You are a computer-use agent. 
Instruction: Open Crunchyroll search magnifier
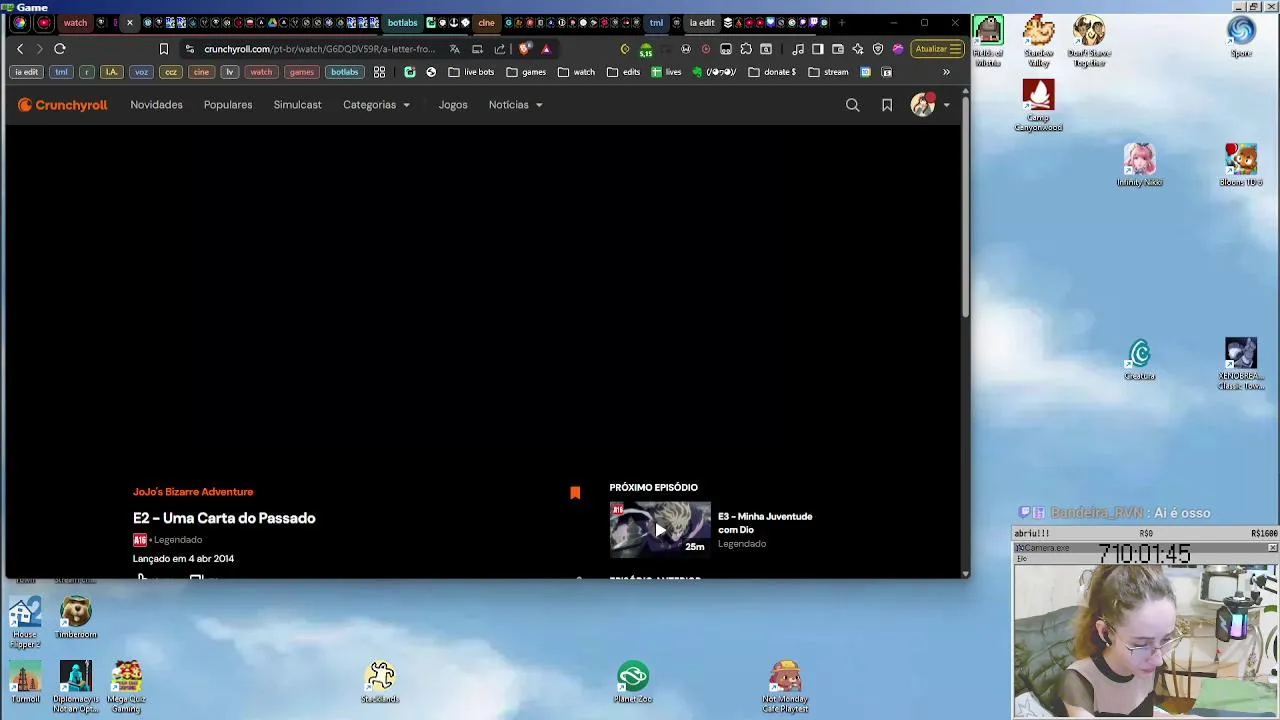point(852,105)
